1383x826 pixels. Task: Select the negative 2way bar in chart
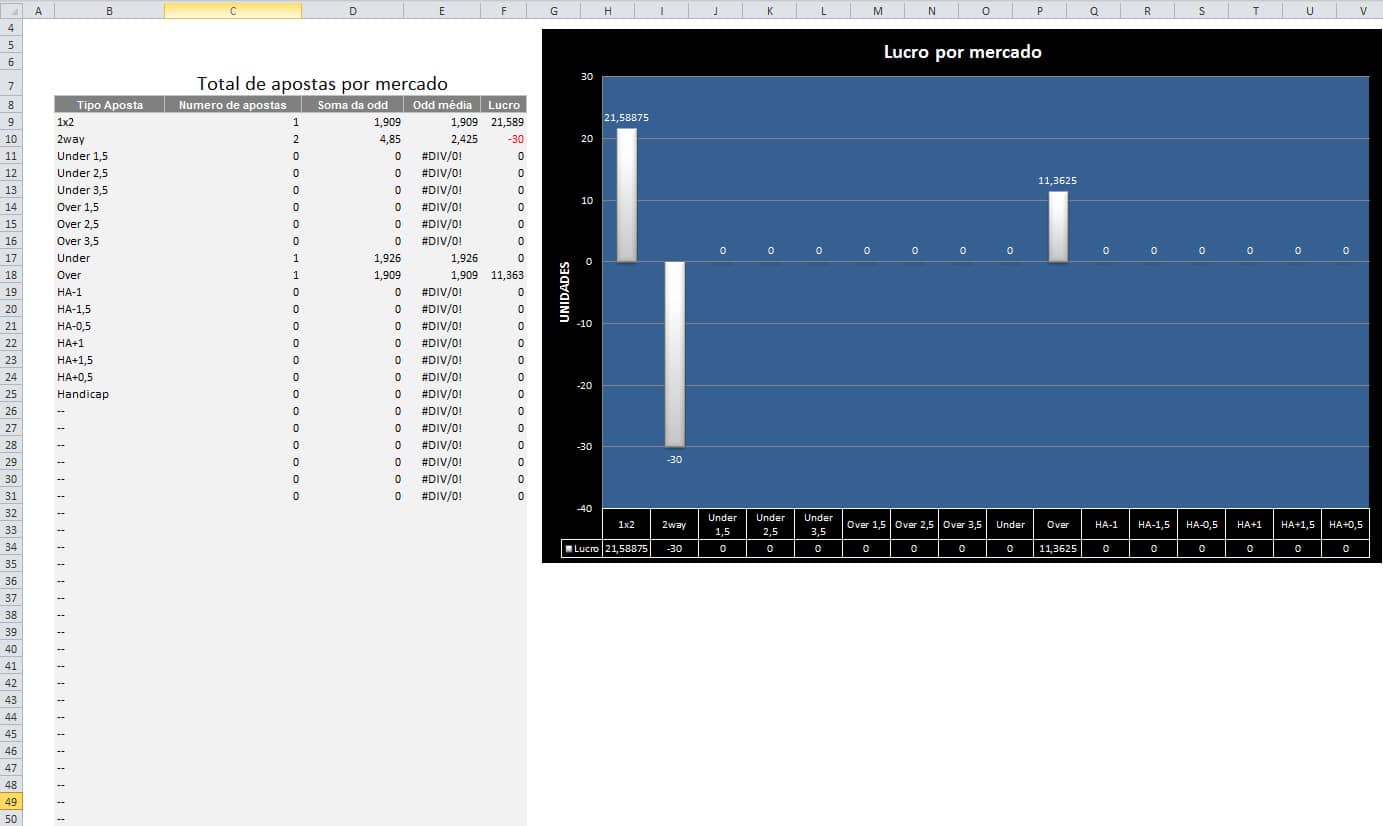click(x=674, y=353)
